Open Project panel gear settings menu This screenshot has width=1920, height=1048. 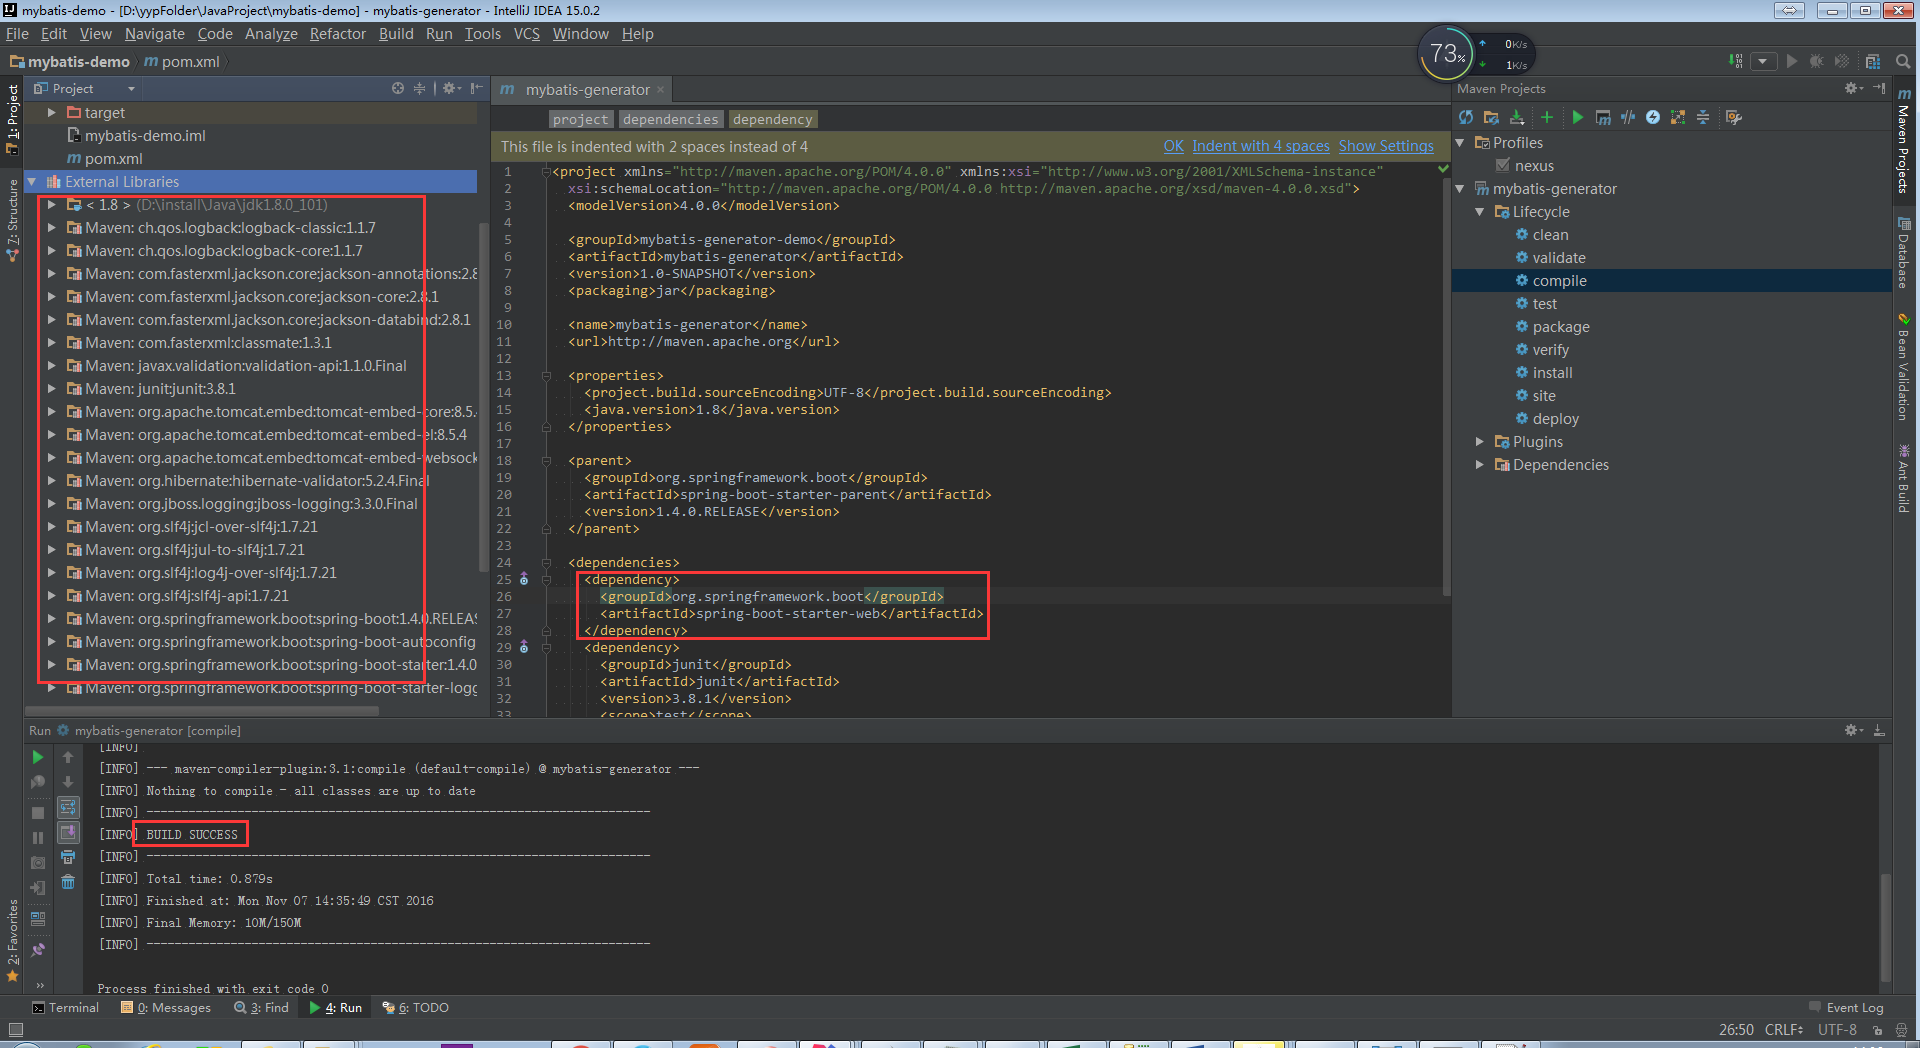coord(452,89)
